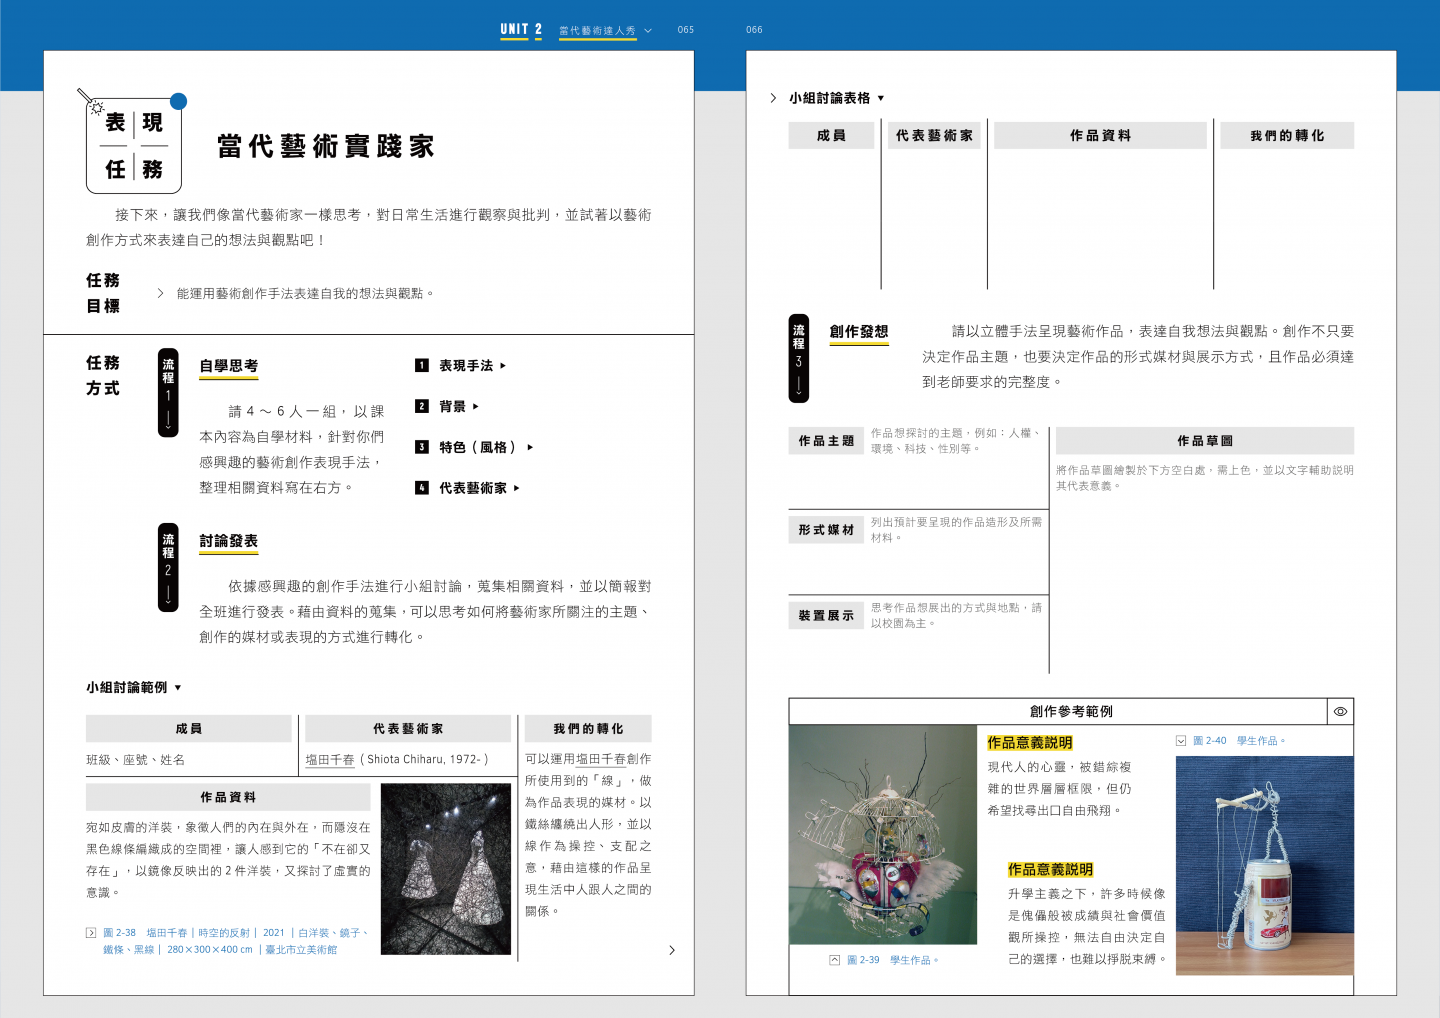Viewport: 1440px width, 1018px height.
Task: Click the 流程 2 black badge
Action: coord(168,566)
